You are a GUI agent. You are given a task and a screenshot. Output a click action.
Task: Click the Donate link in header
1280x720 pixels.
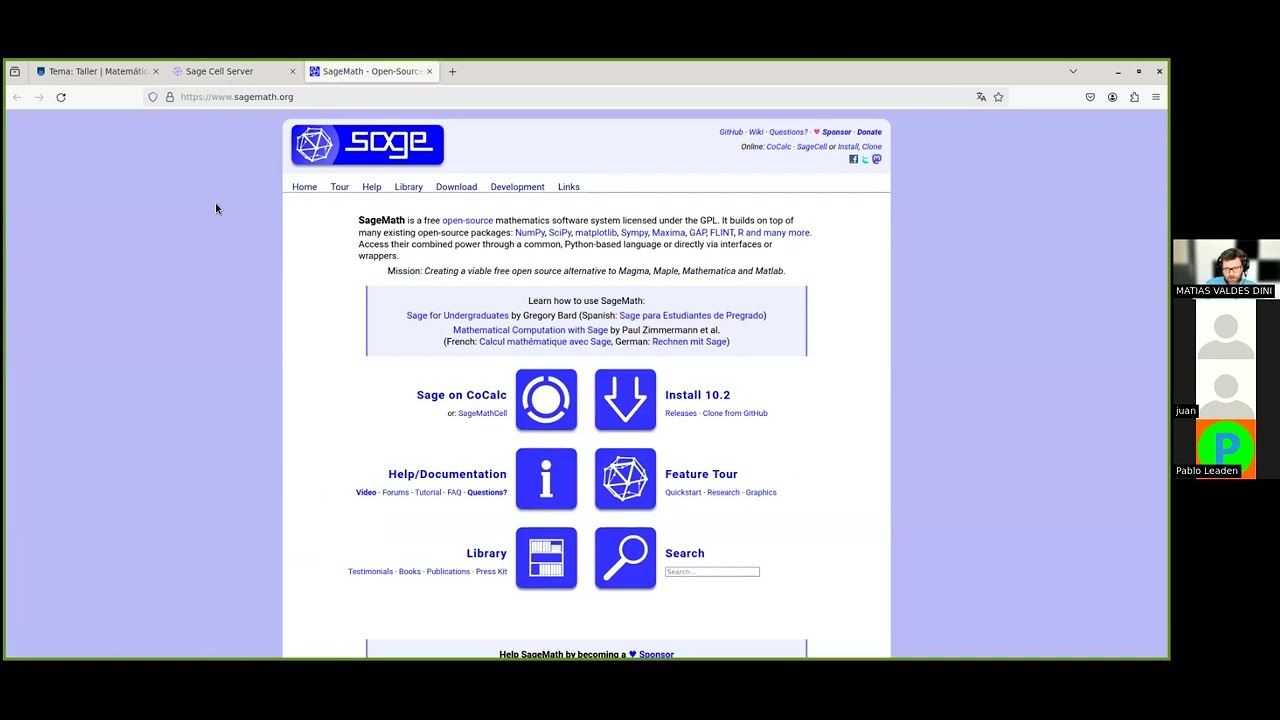coord(869,132)
